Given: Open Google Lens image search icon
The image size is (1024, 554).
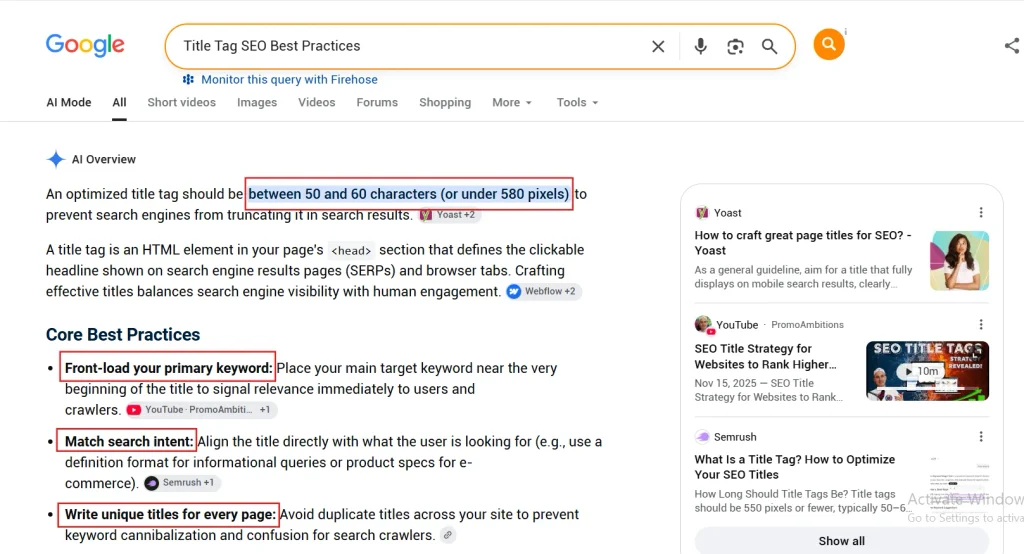Looking at the screenshot, I should point(735,46).
